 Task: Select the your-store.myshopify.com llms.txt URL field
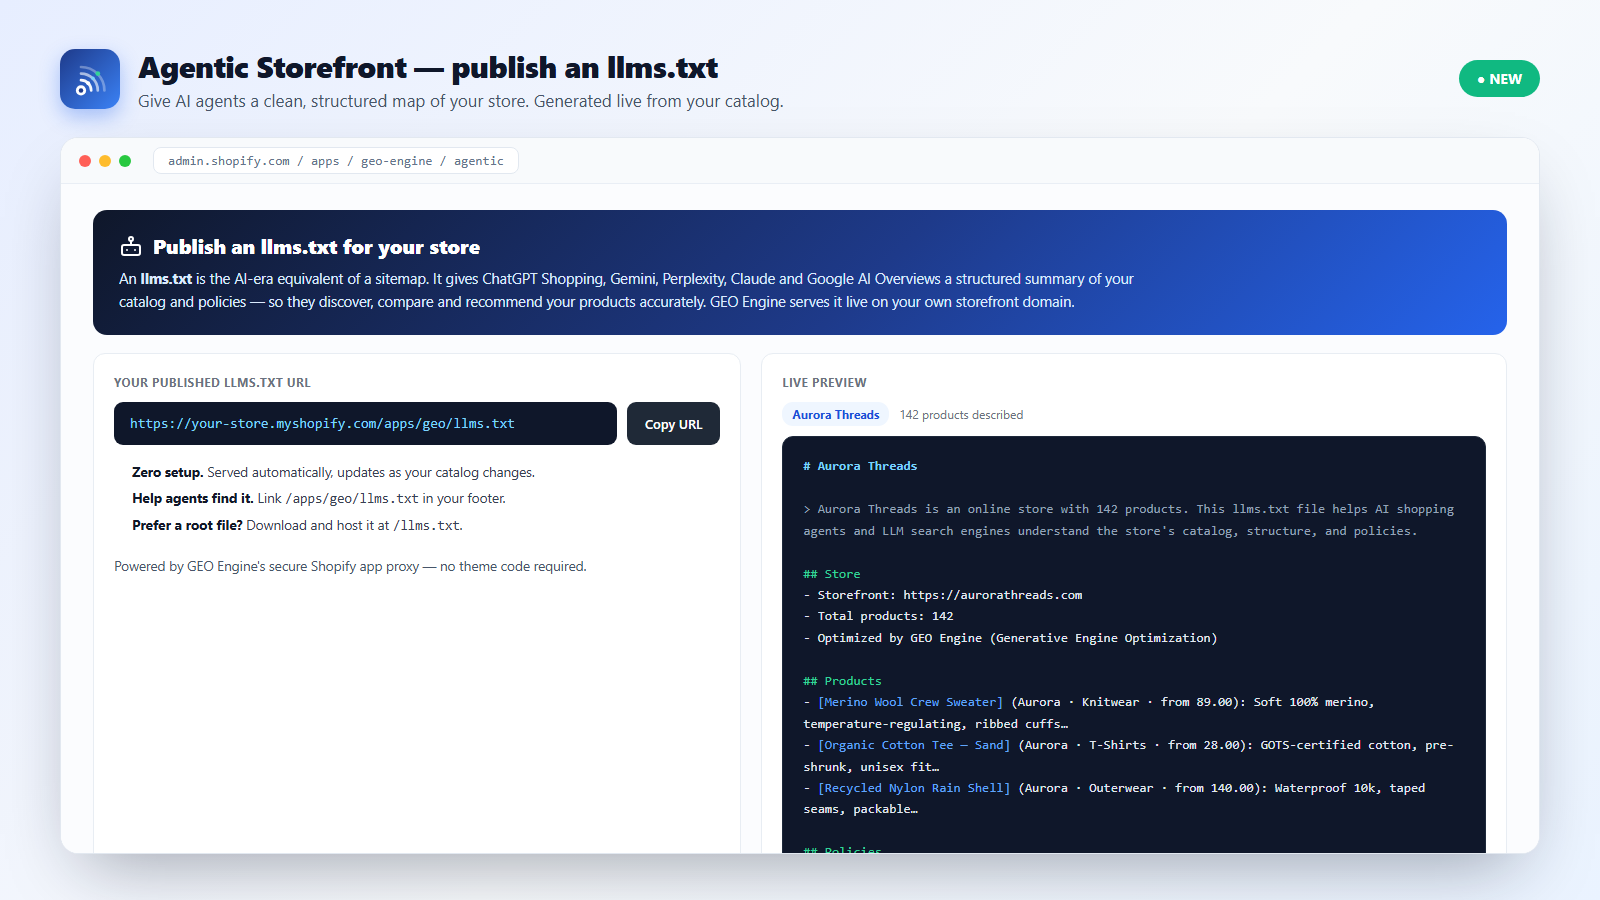365,424
